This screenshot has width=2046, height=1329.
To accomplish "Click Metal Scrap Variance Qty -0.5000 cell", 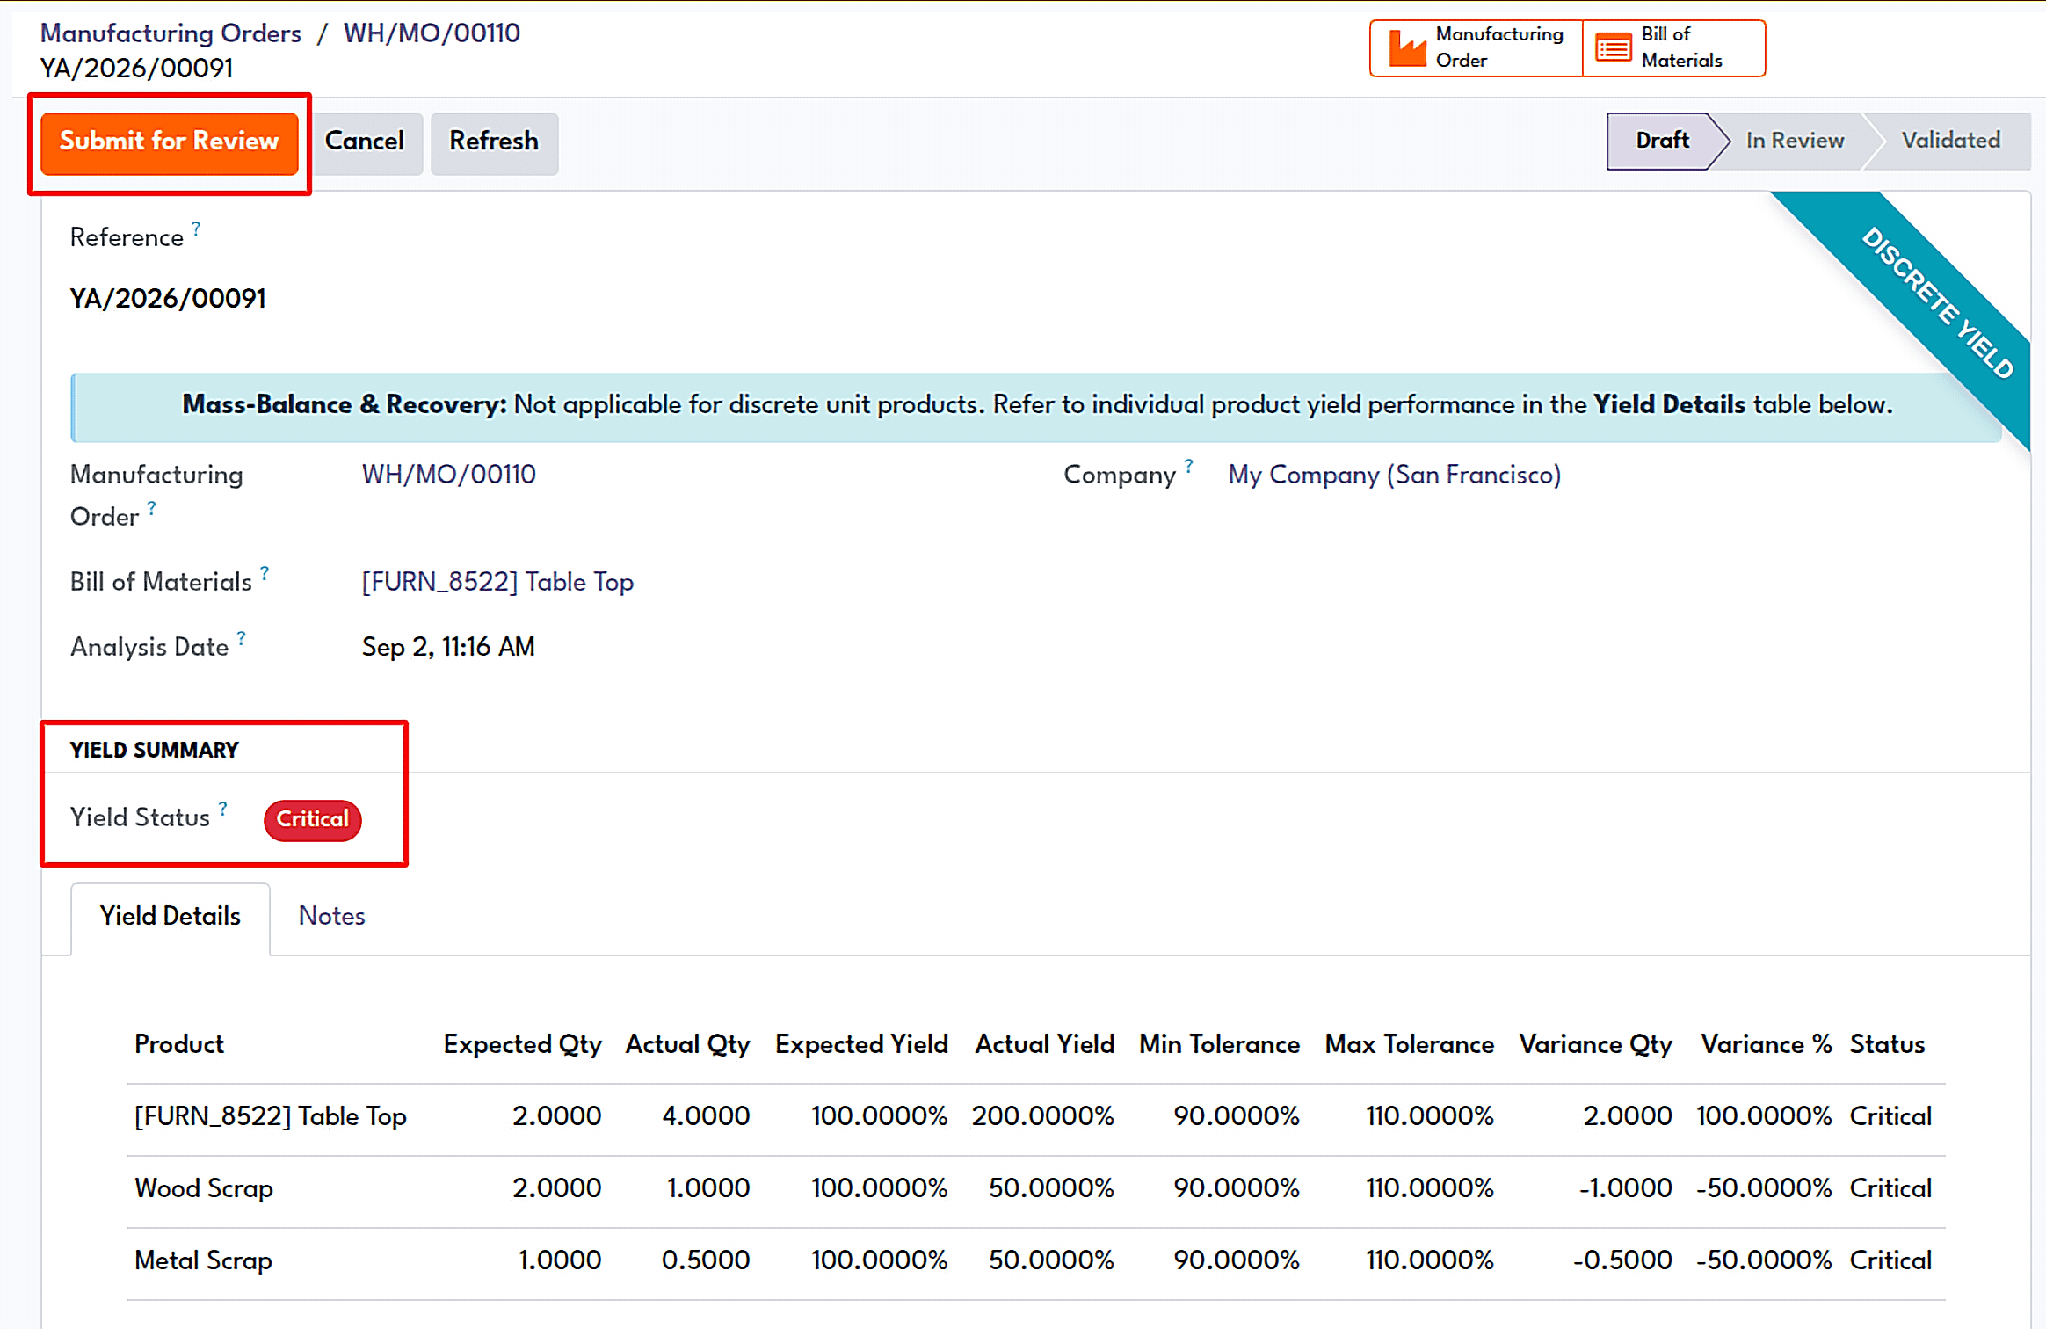I will point(1622,1261).
